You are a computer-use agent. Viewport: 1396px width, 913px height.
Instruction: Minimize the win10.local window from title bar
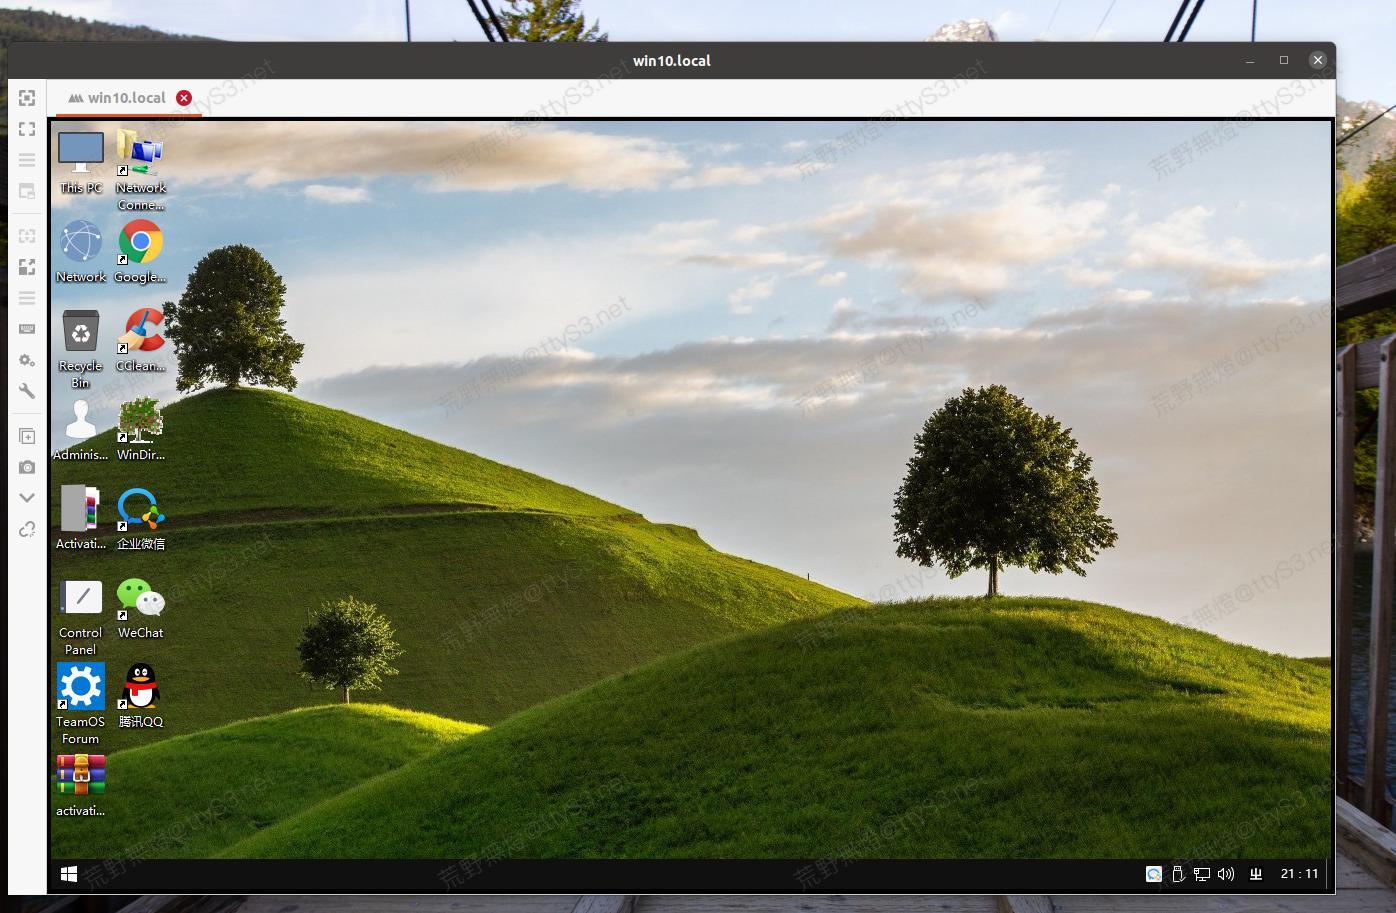(x=1250, y=60)
